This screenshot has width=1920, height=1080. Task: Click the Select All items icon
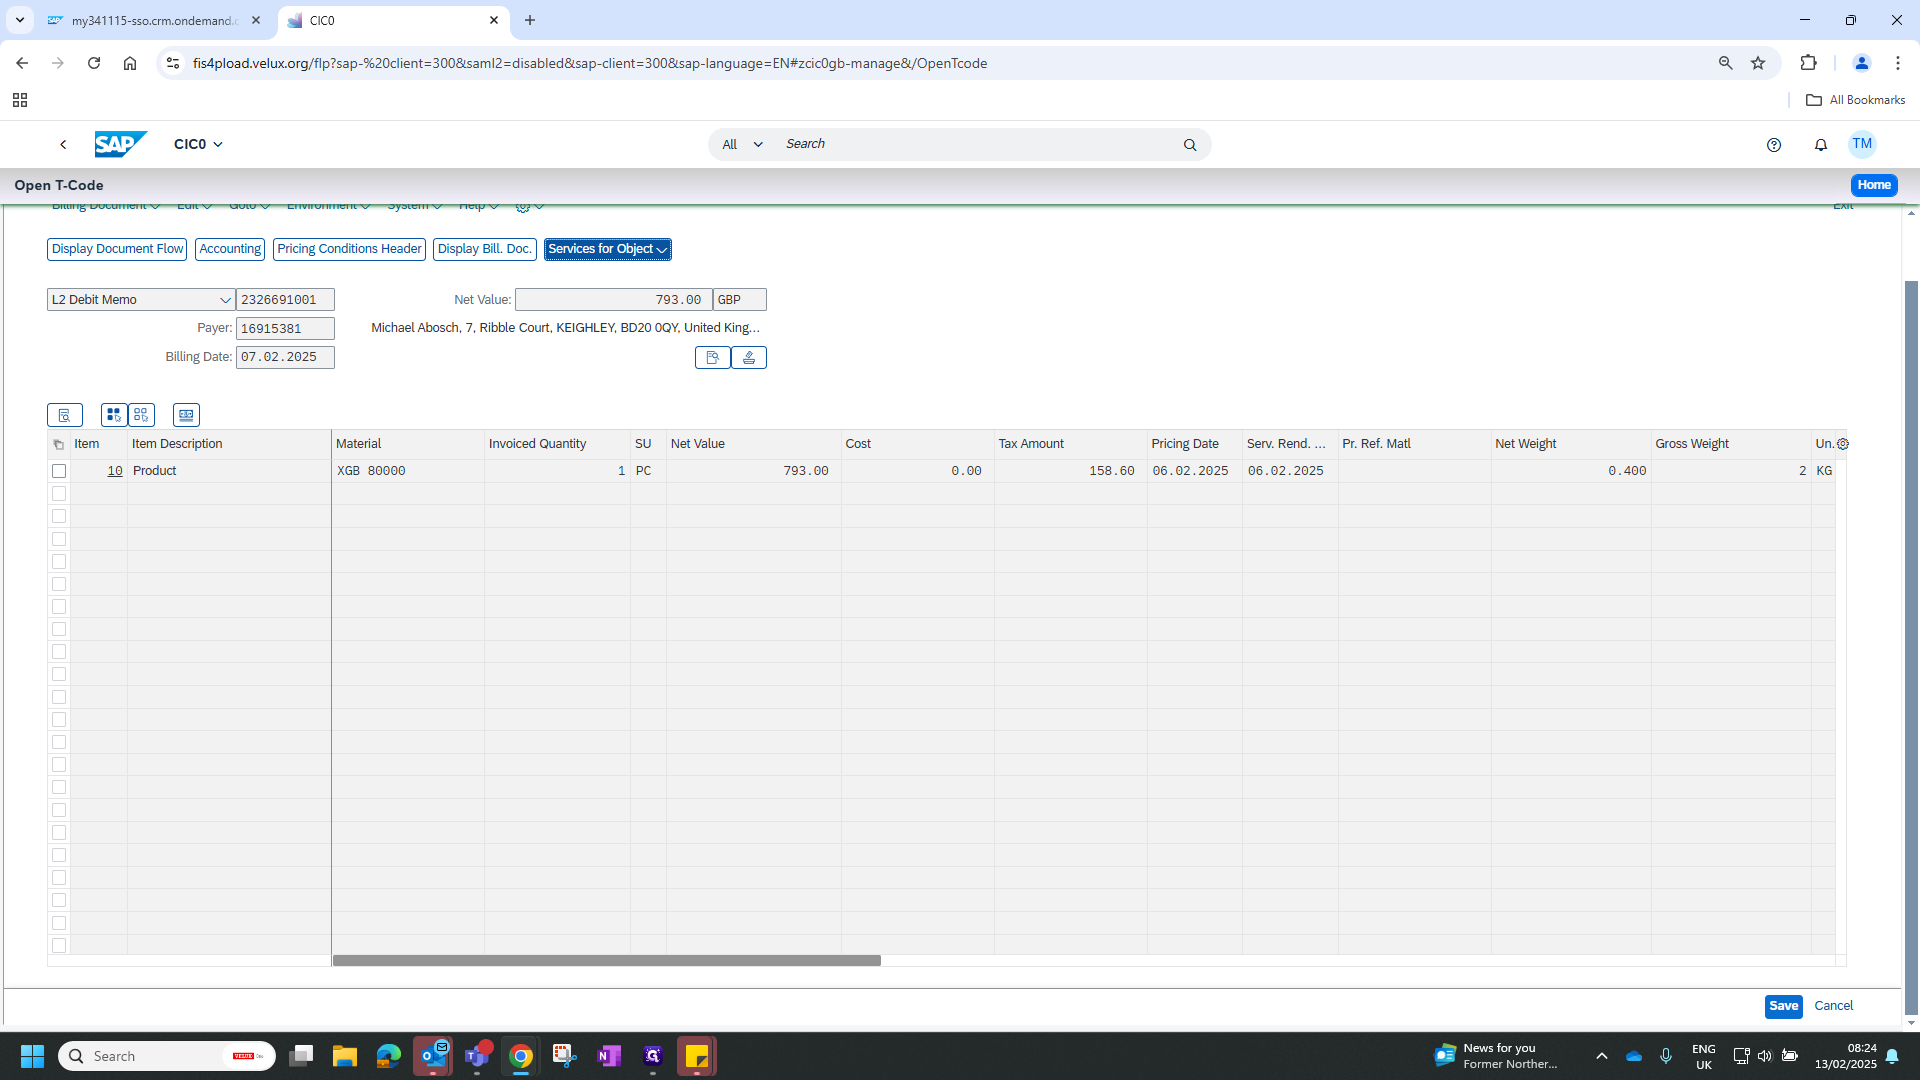114,415
